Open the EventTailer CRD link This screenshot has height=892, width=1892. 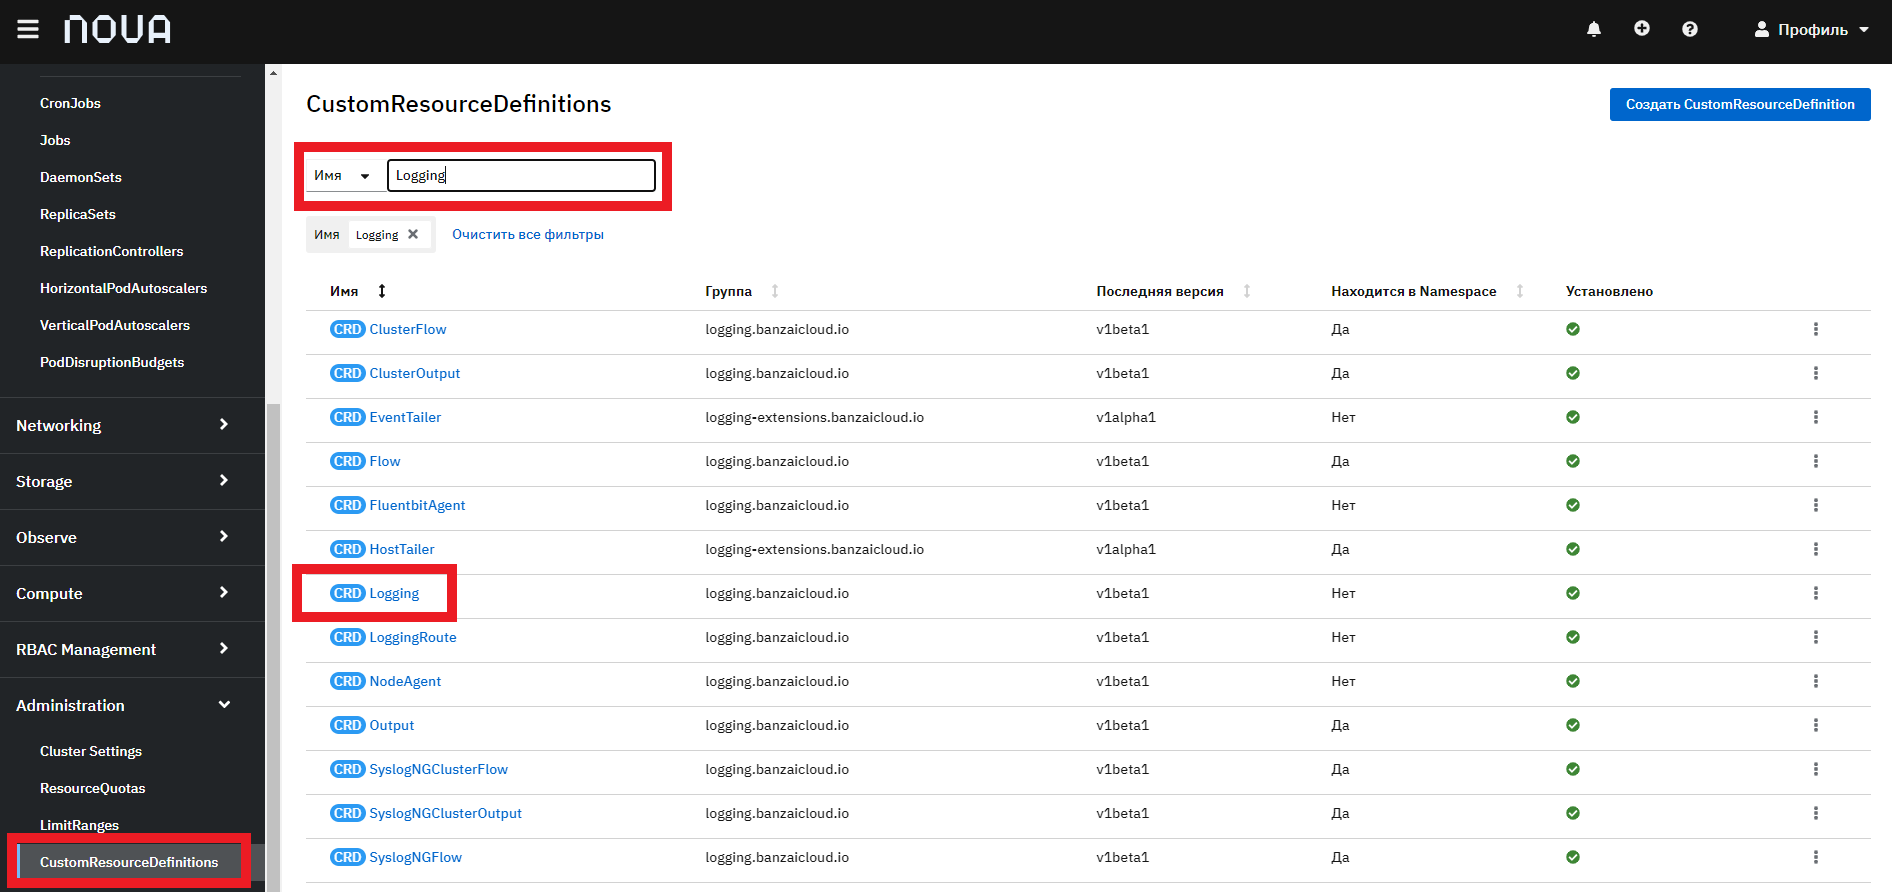(x=405, y=417)
